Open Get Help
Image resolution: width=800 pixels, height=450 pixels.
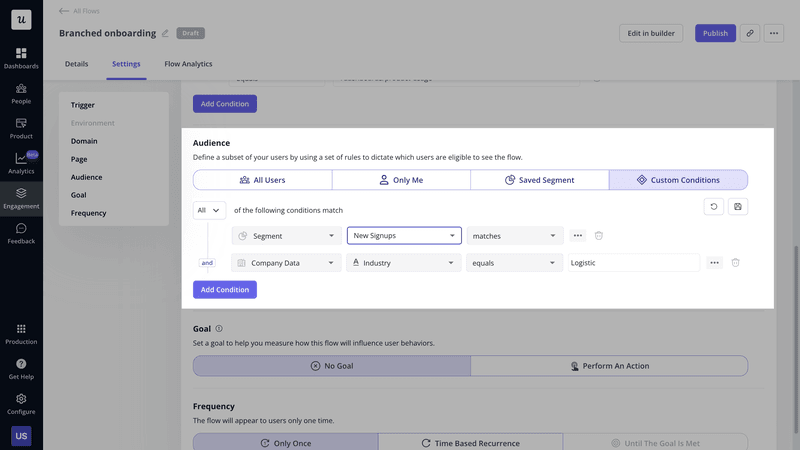21,369
